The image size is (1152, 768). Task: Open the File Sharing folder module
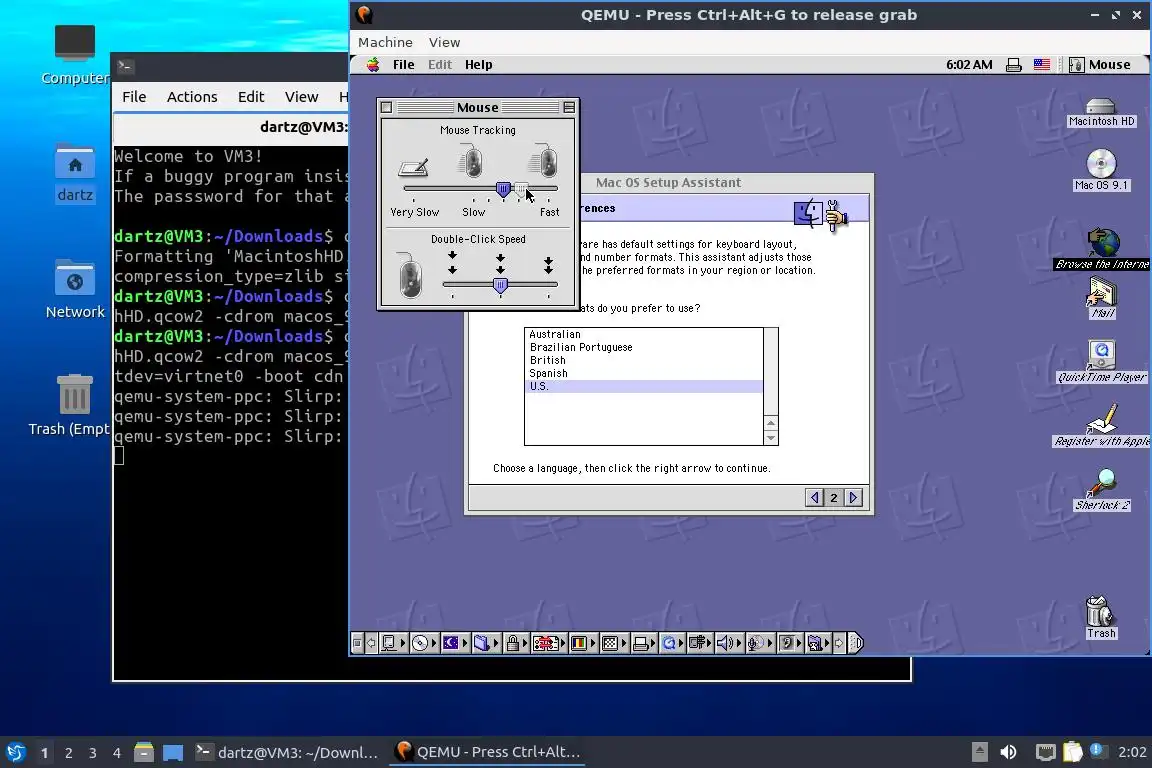coord(485,644)
